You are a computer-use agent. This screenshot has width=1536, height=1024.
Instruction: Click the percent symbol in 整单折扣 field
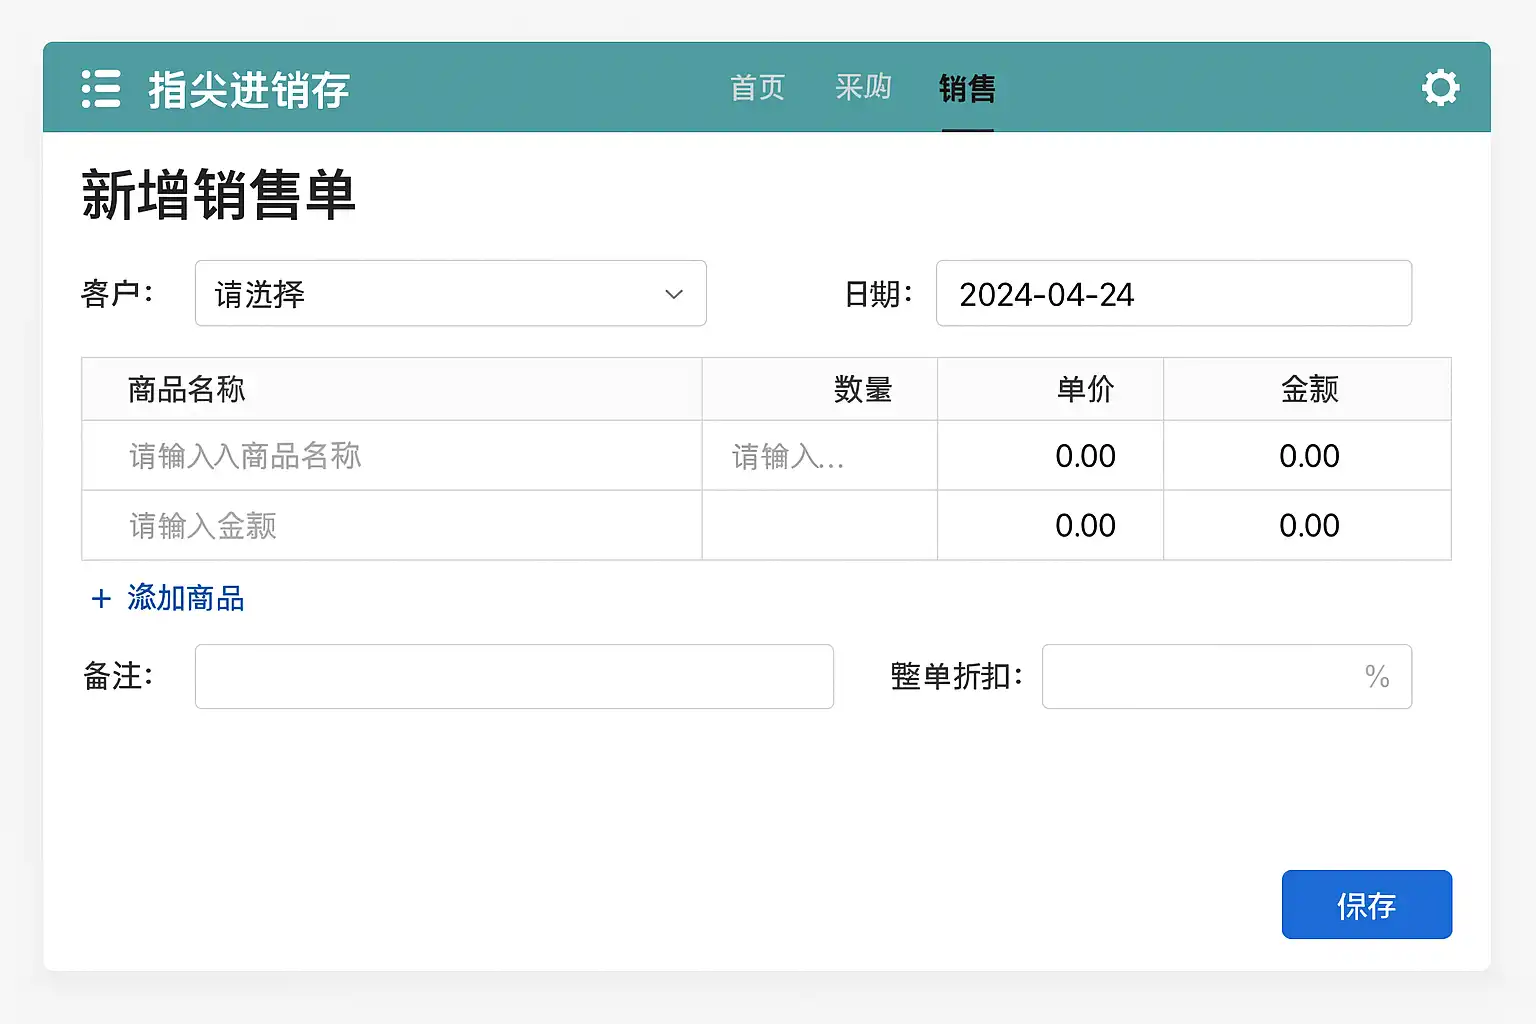coord(1377,677)
